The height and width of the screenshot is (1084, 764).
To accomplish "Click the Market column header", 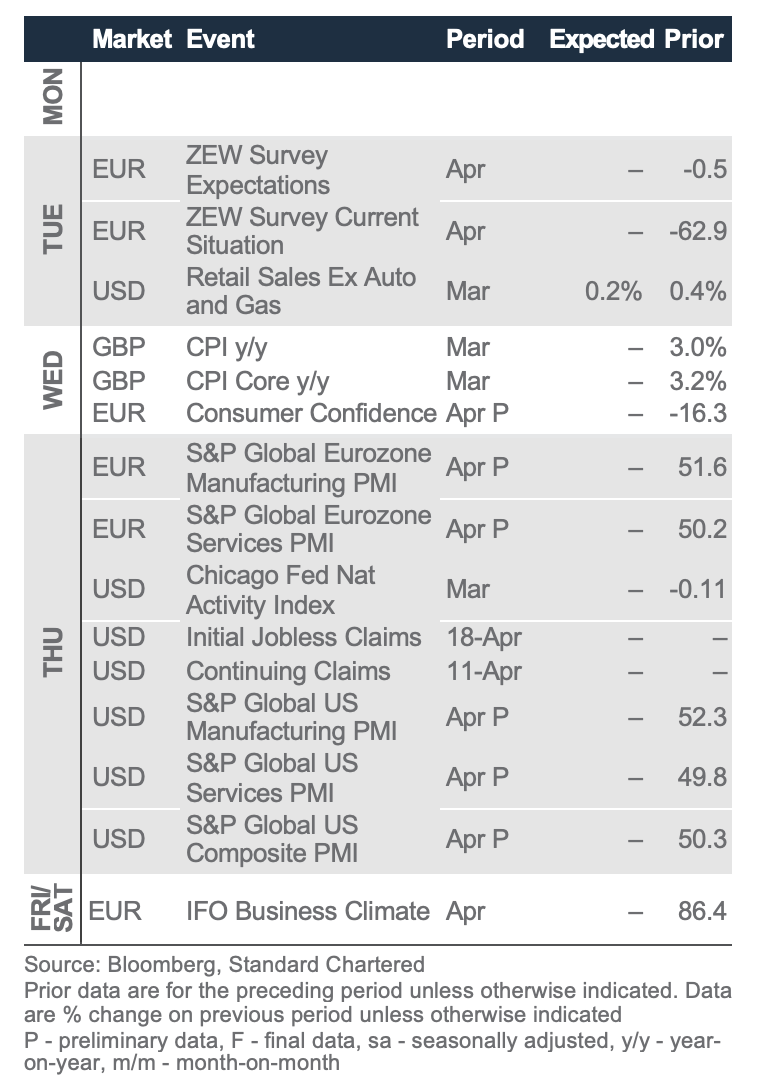I will (134, 39).
